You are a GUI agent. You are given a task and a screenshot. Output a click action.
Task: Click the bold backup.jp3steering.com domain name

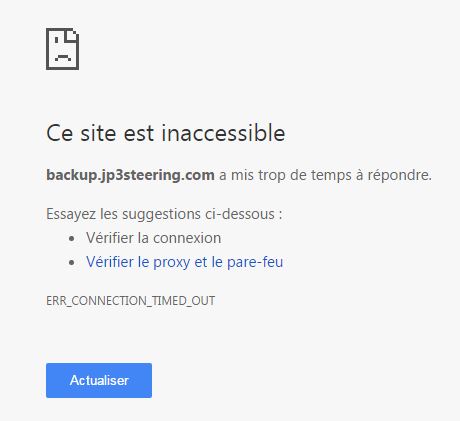pyautogui.click(x=130, y=175)
